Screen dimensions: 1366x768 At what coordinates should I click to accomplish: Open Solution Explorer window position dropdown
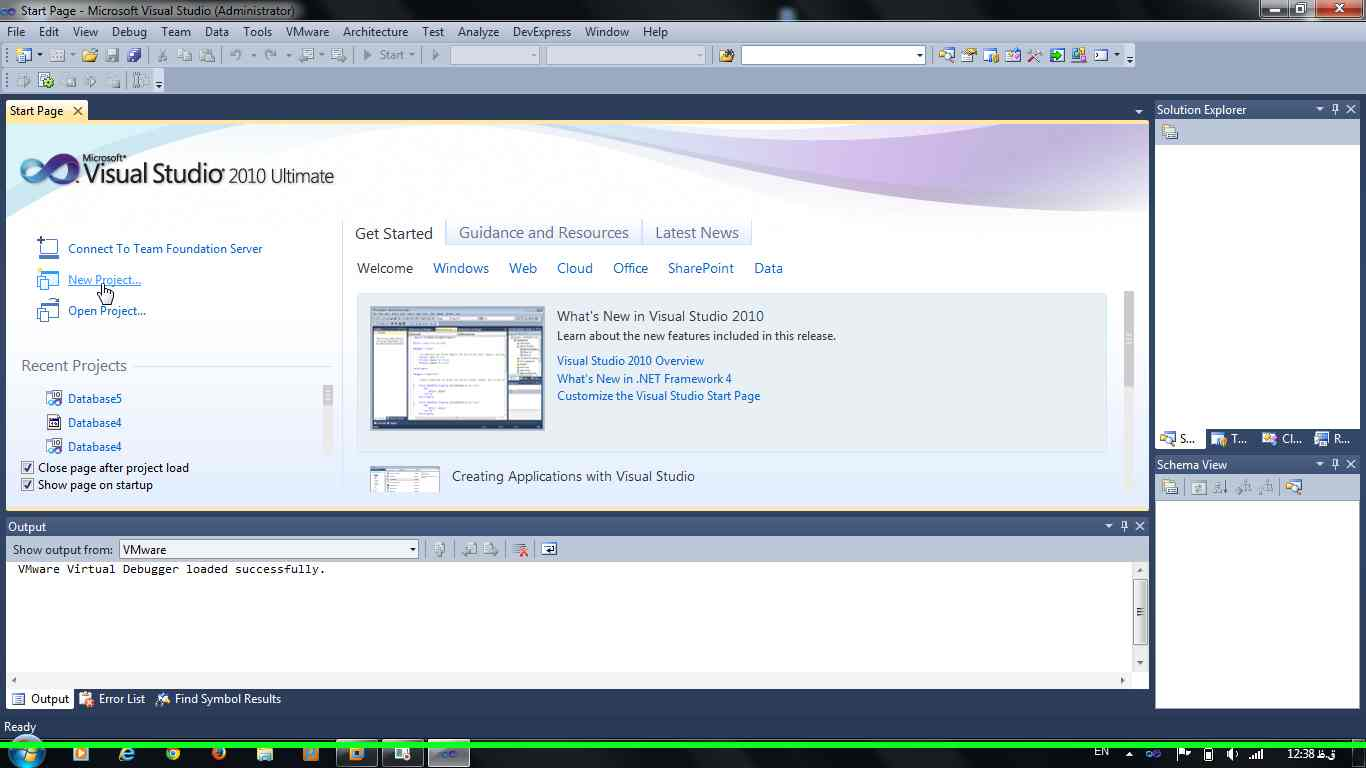click(1319, 109)
